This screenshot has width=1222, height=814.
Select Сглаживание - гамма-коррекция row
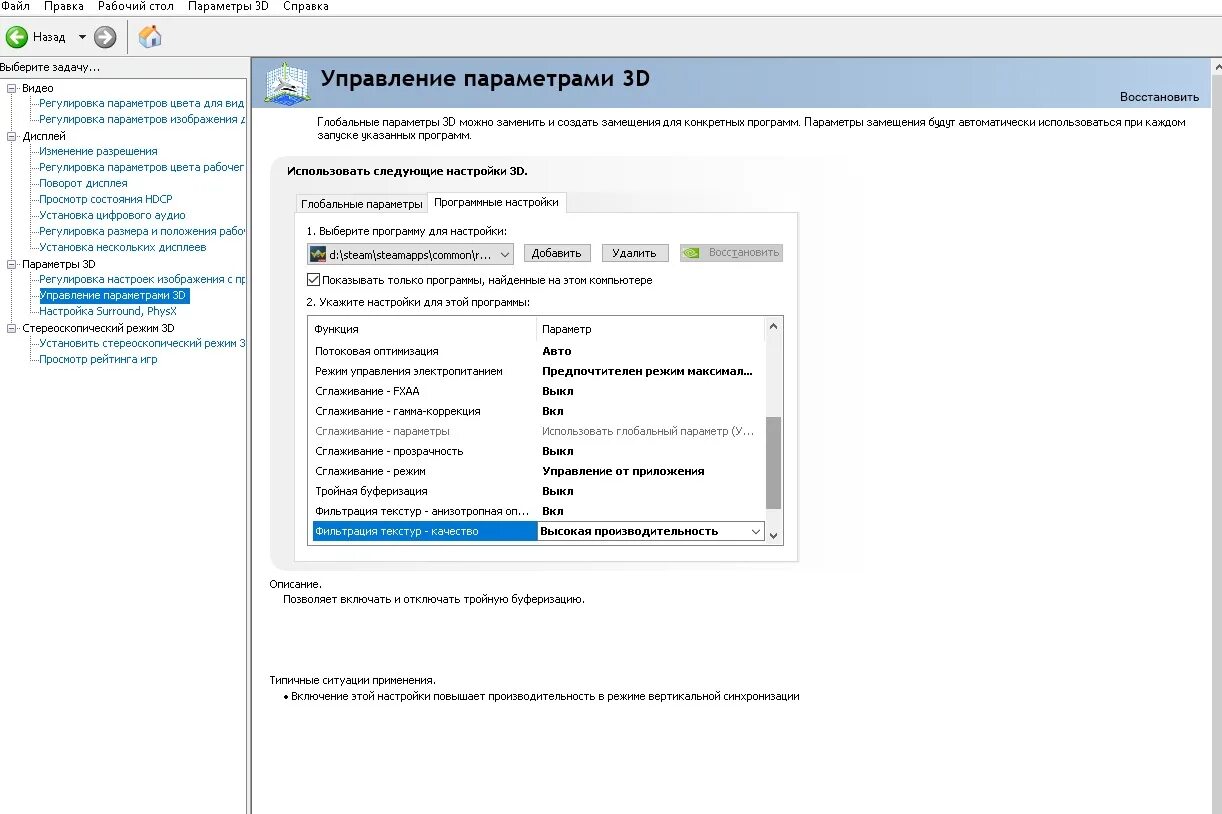pyautogui.click(x=538, y=411)
